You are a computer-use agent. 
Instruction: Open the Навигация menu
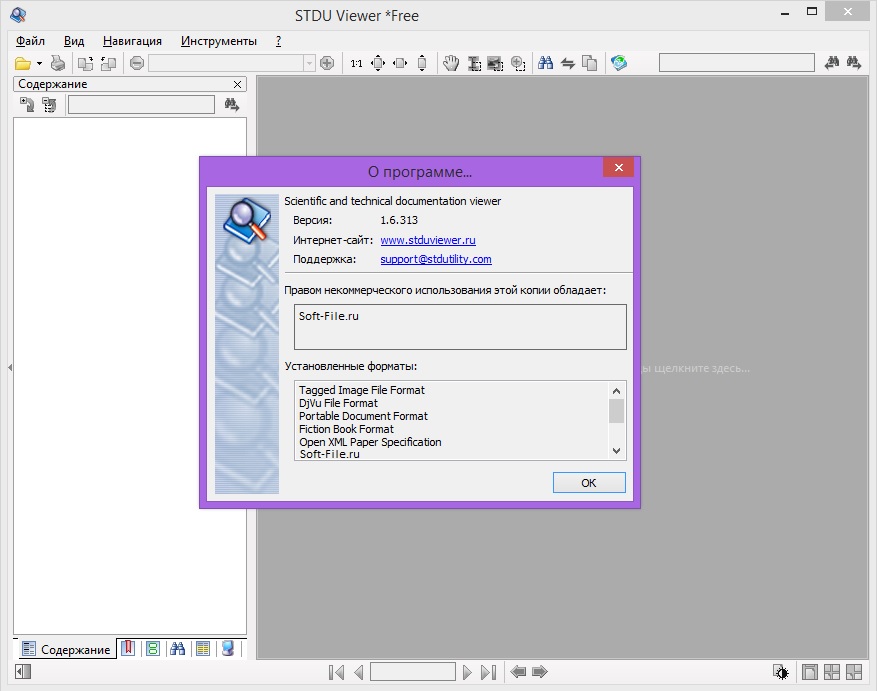132,41
